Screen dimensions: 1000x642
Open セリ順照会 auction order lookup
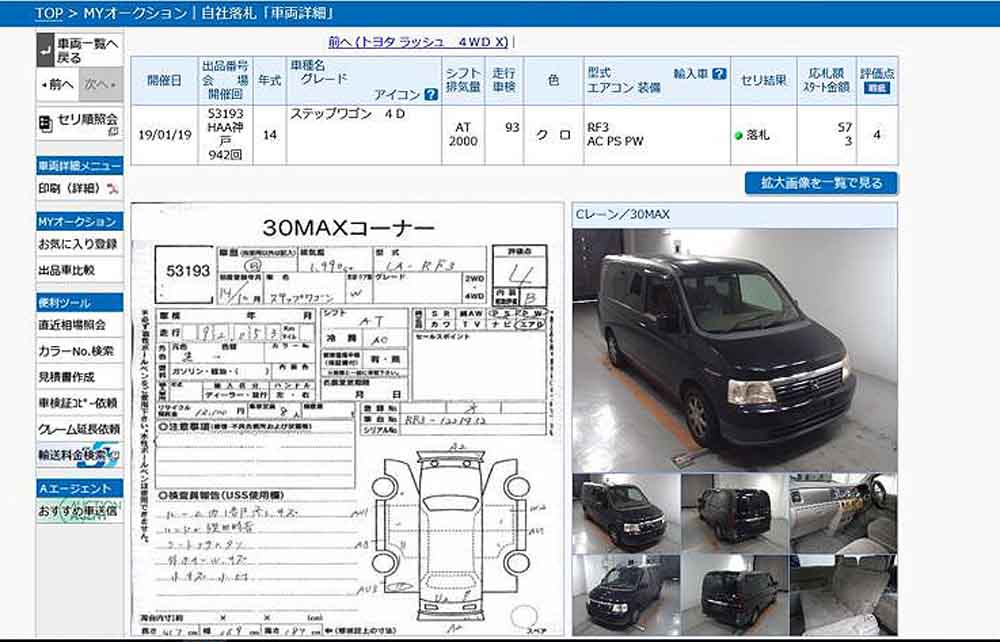(x=80, y=123)
